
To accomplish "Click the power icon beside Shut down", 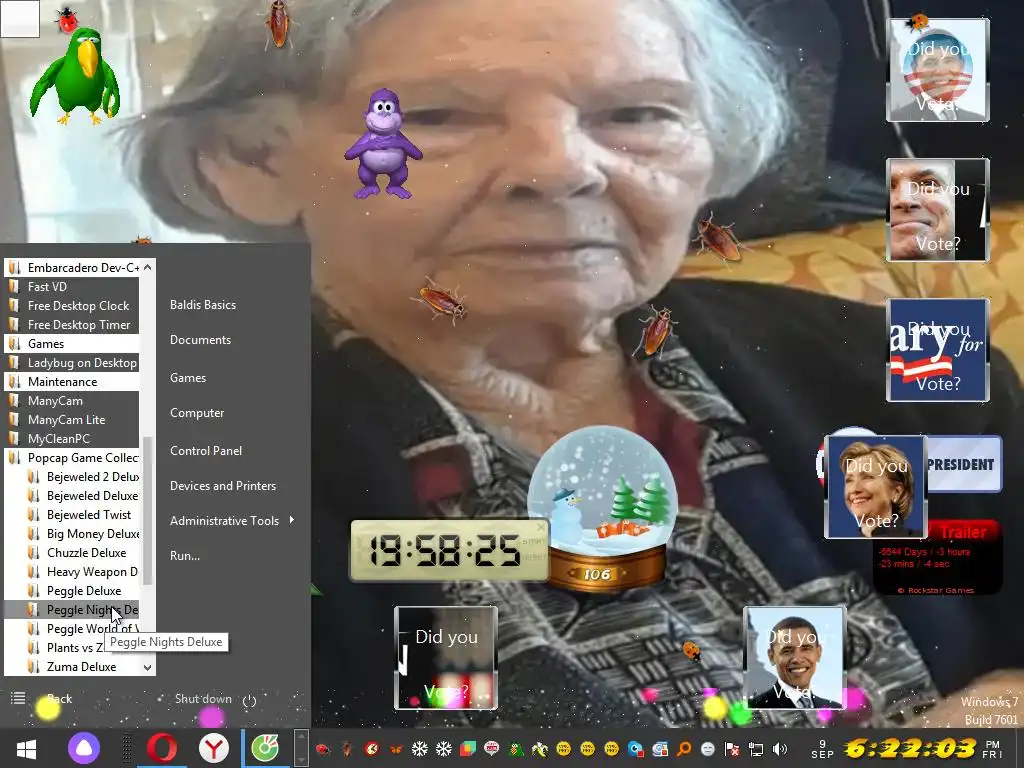I will click(249, 701).
